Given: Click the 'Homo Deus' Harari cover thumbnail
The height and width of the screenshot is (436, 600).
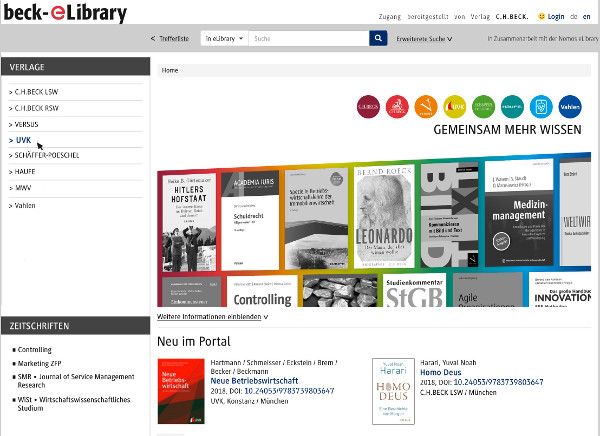Looking at the screenshot, I should tap(393, 391).
